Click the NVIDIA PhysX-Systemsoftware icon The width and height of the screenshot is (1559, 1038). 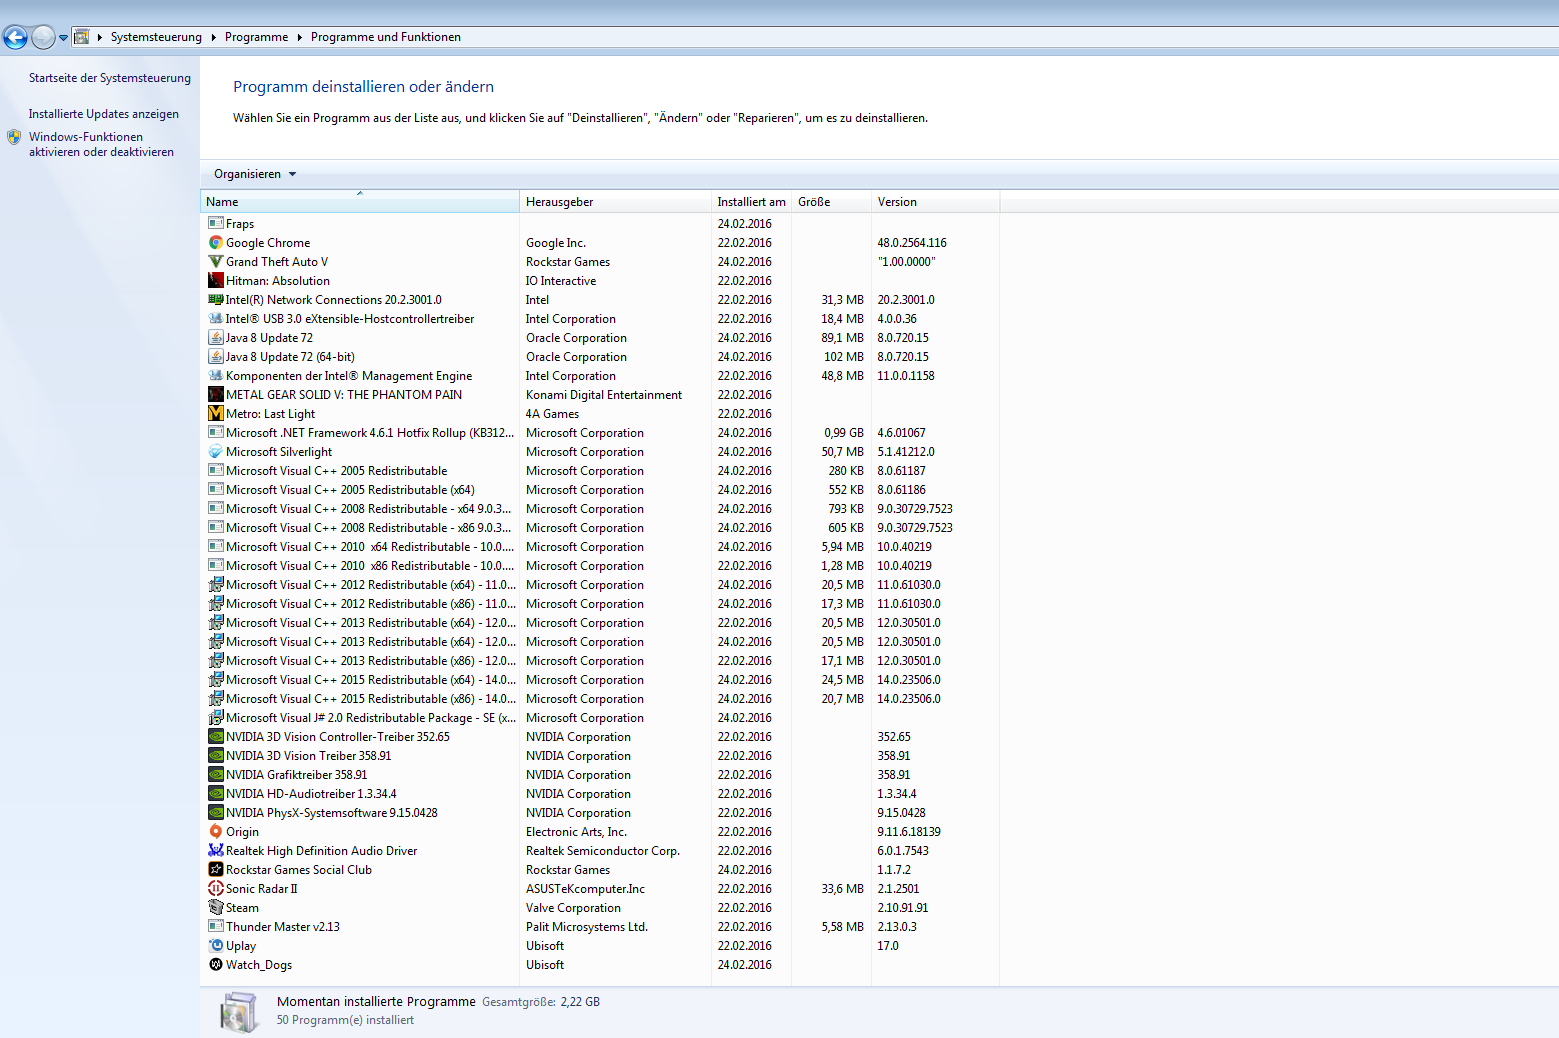(x=215, y=813)
